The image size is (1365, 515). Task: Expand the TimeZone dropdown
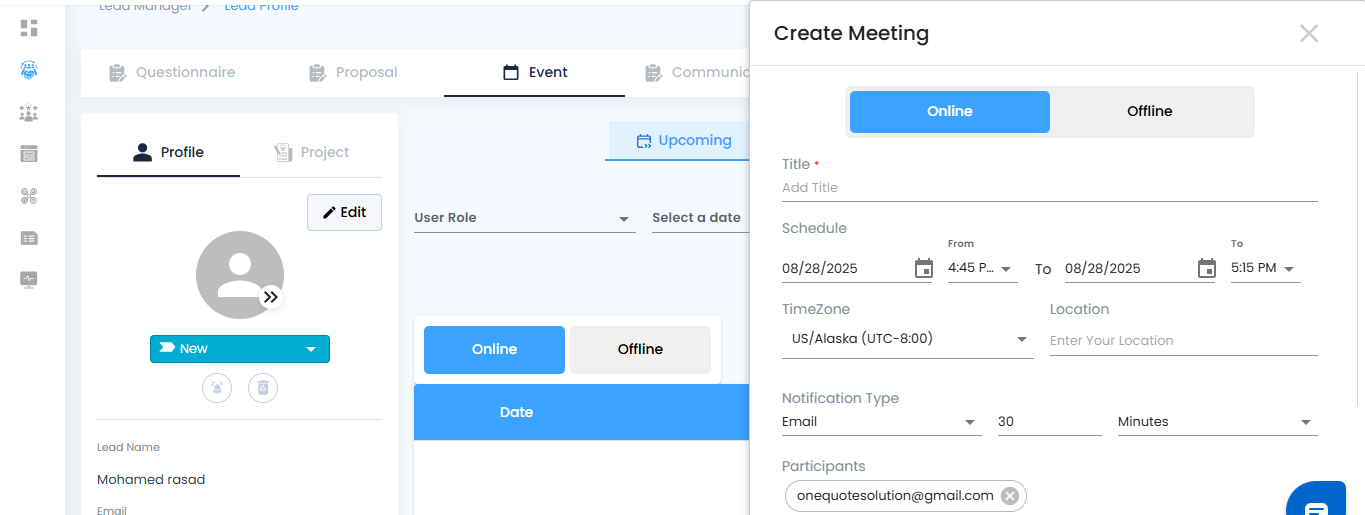click(1021, 339)
